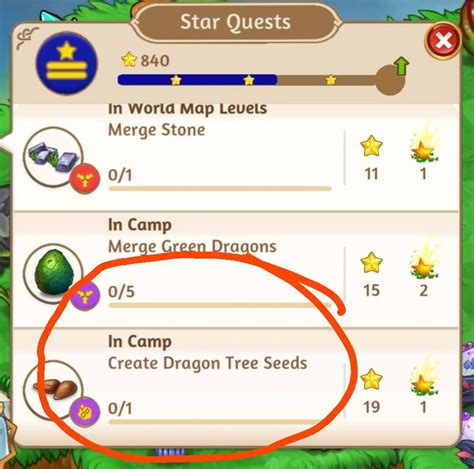This screenshot has width=474, height=469.
Task: Click purple merge badge on green dragon quest
Action: pyautogui.click(x=85, y=295)
